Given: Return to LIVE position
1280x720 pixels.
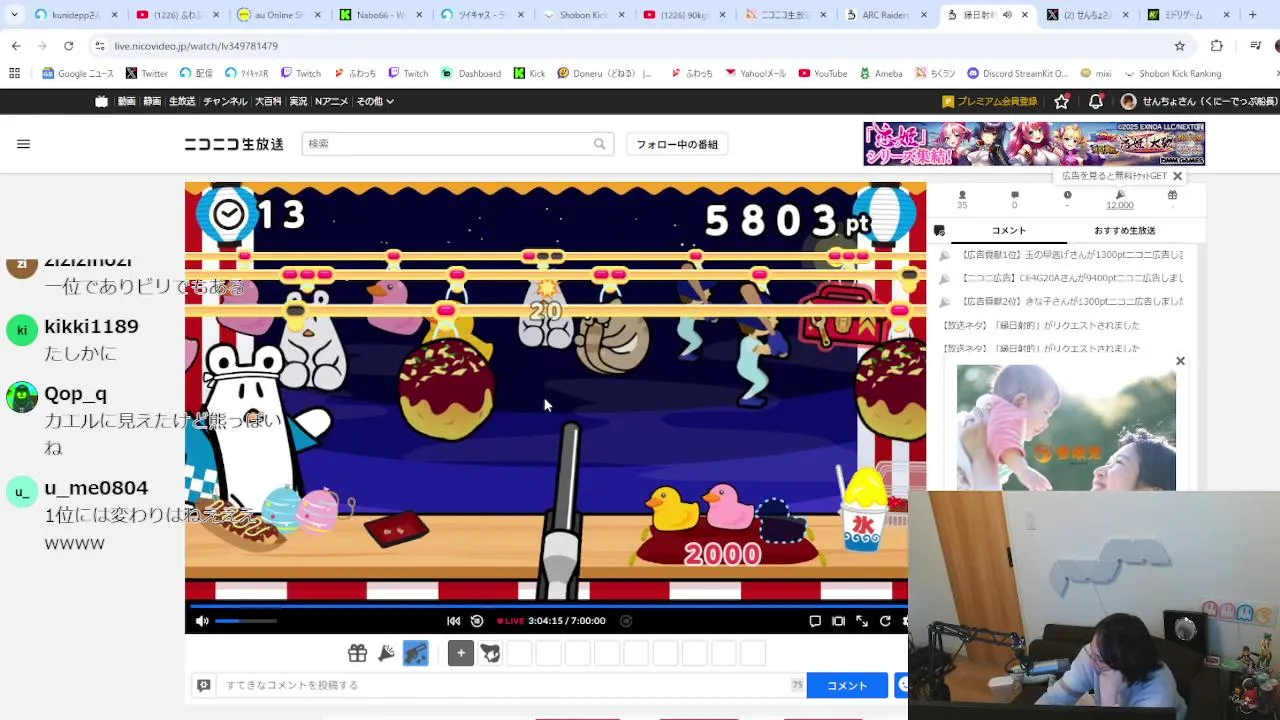Looking at the screenshot, I should coord(511,621).
